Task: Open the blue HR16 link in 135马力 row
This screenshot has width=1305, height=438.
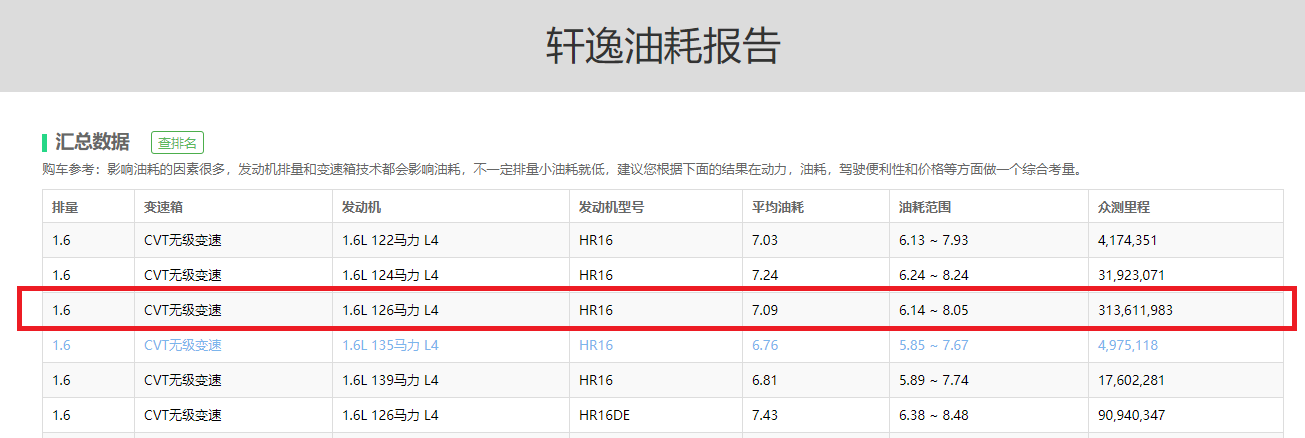Action: tap(596, 345)
